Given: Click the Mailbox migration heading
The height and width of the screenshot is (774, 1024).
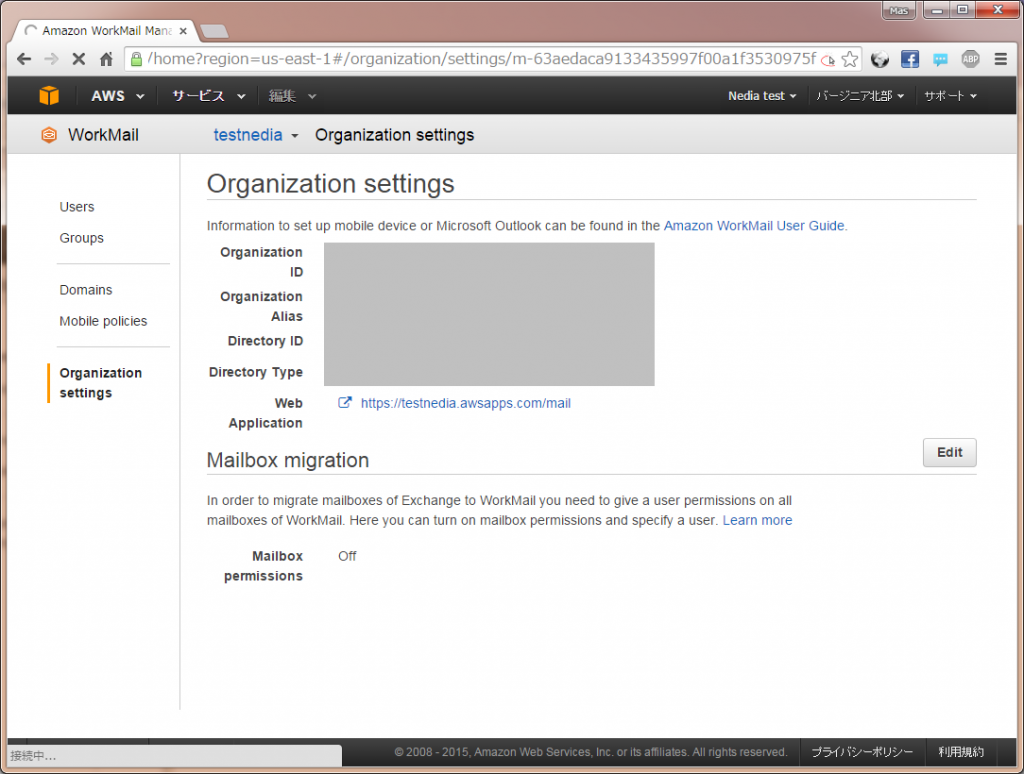Looking at the screenshot, I should (288, 460).
